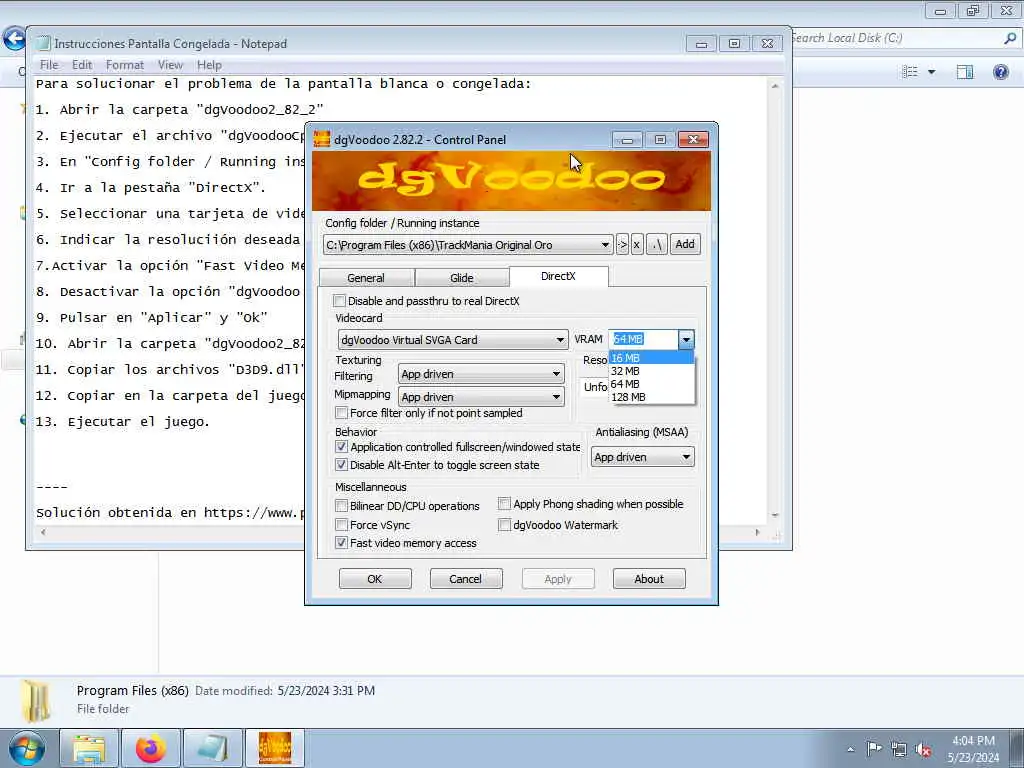The image size is (1024, 768).
Task: Click the muted volume tray icon
Action: tap(923, 749)
